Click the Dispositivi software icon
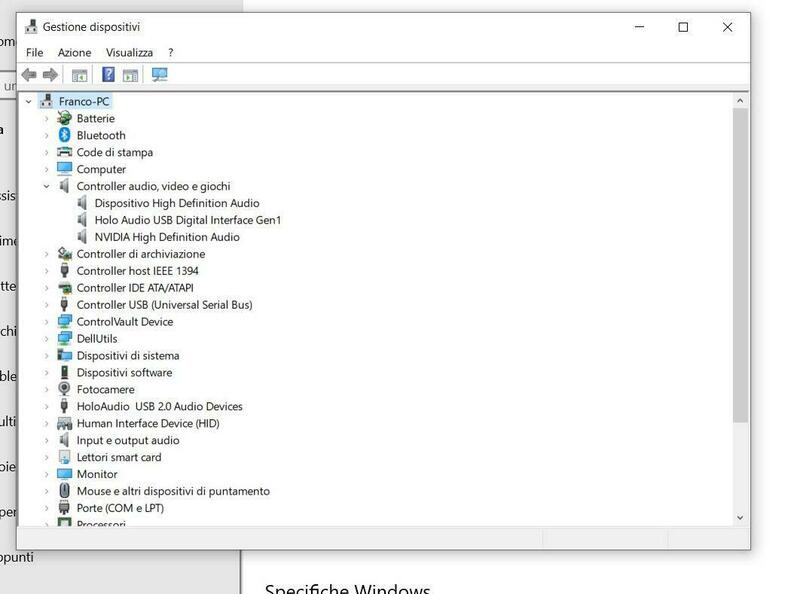The image size is (800, 594). 64,373
